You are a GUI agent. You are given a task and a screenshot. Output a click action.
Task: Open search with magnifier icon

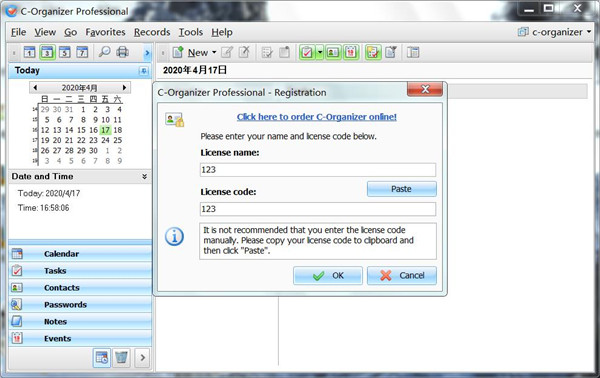(104, 52)
